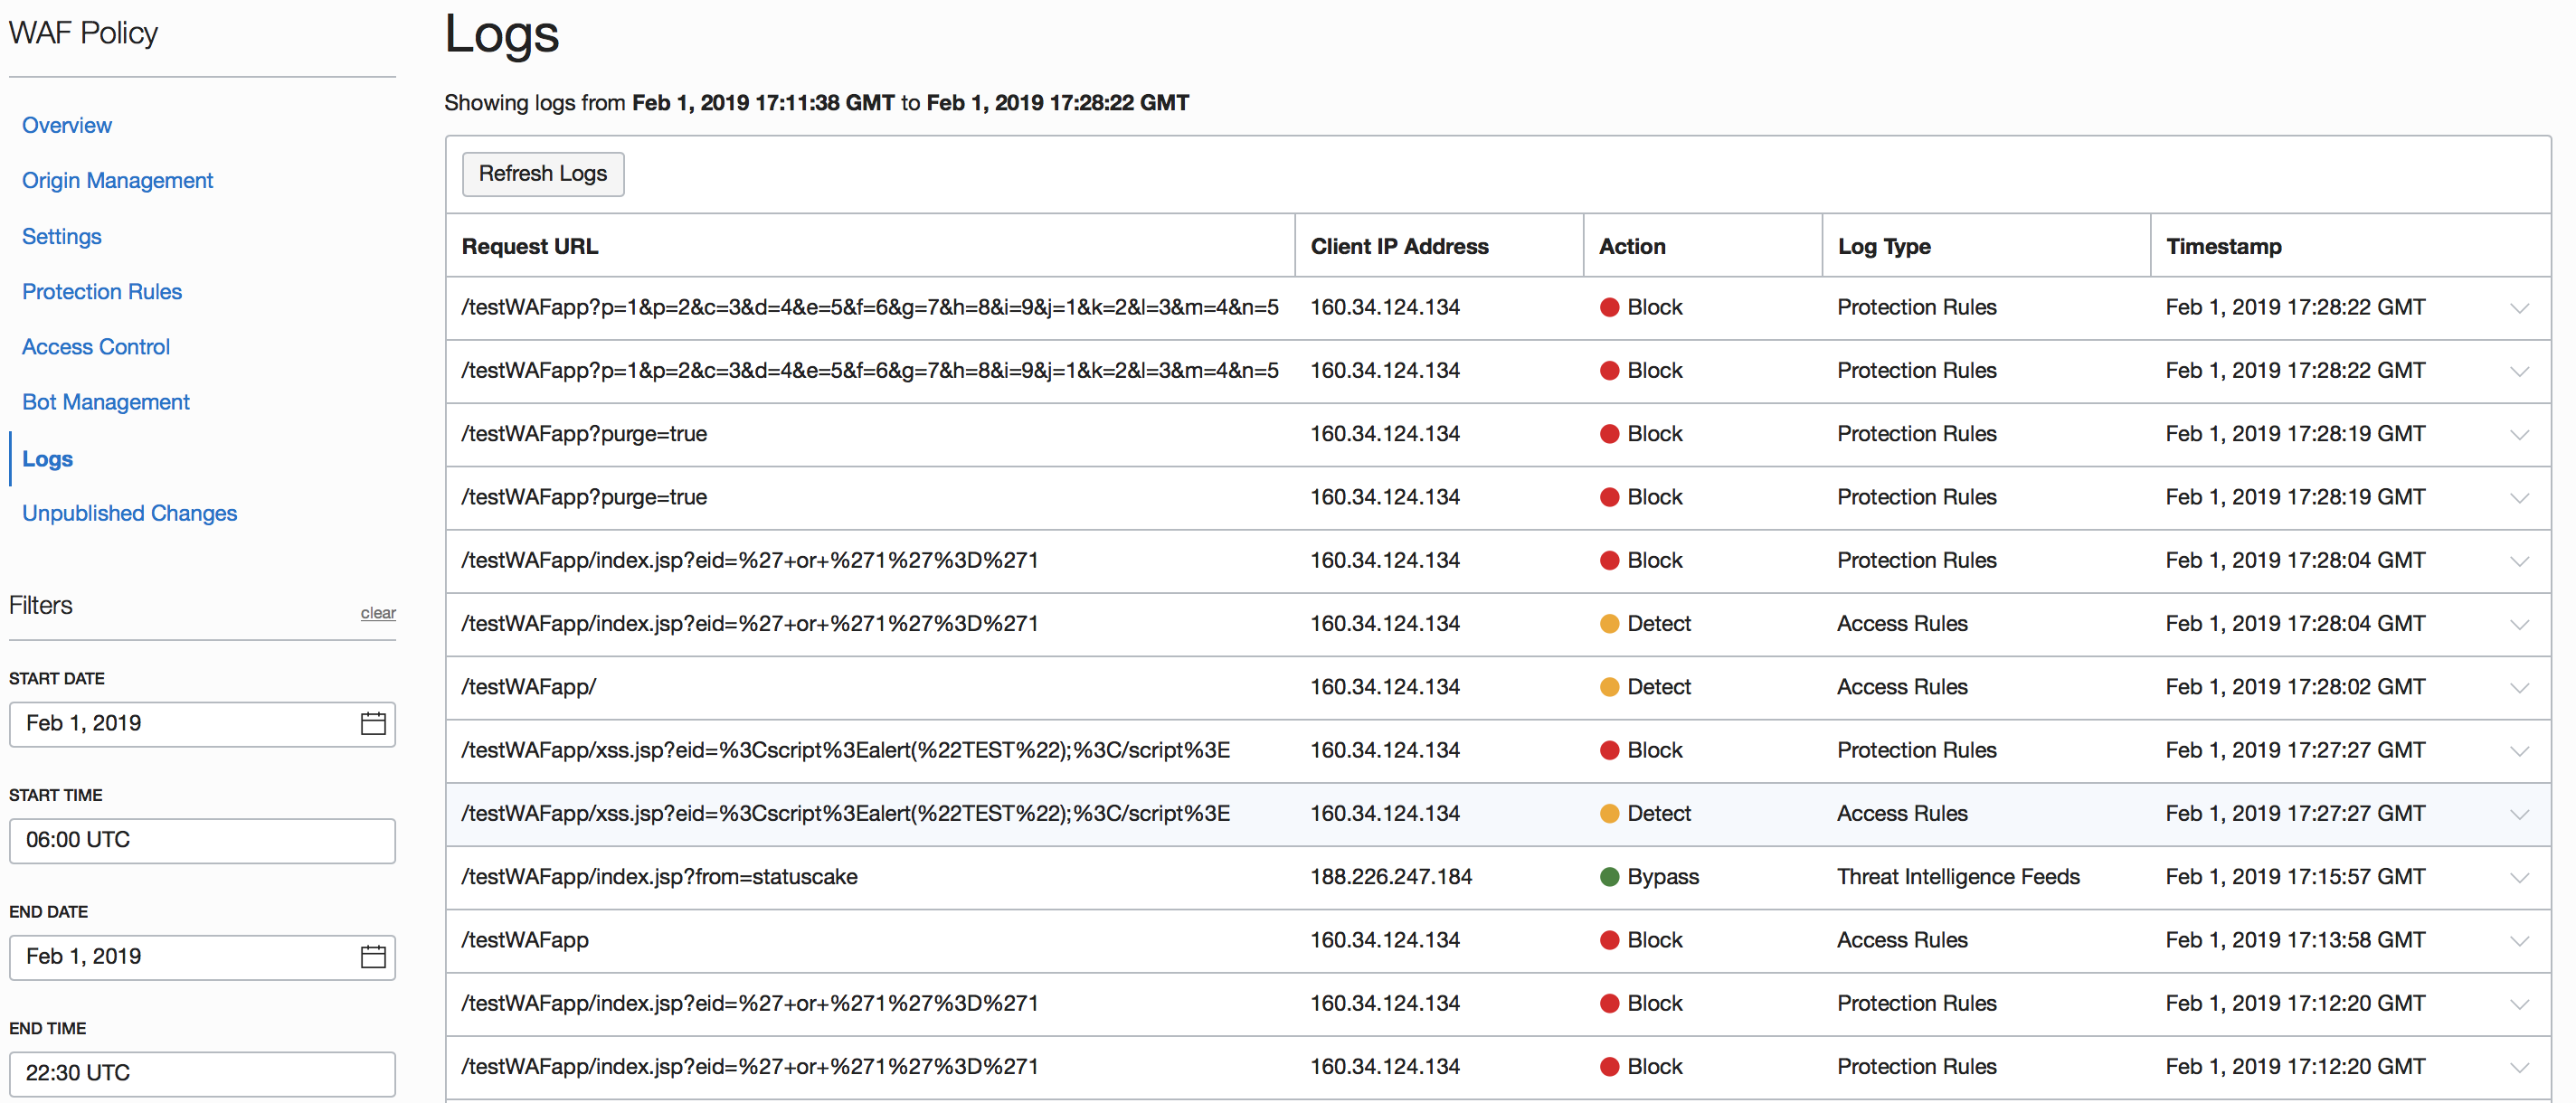Click red Block dot on purge=true first row
Image resolution: width=2576 pixels, height=1103 pixels.
click(1609, 434)
